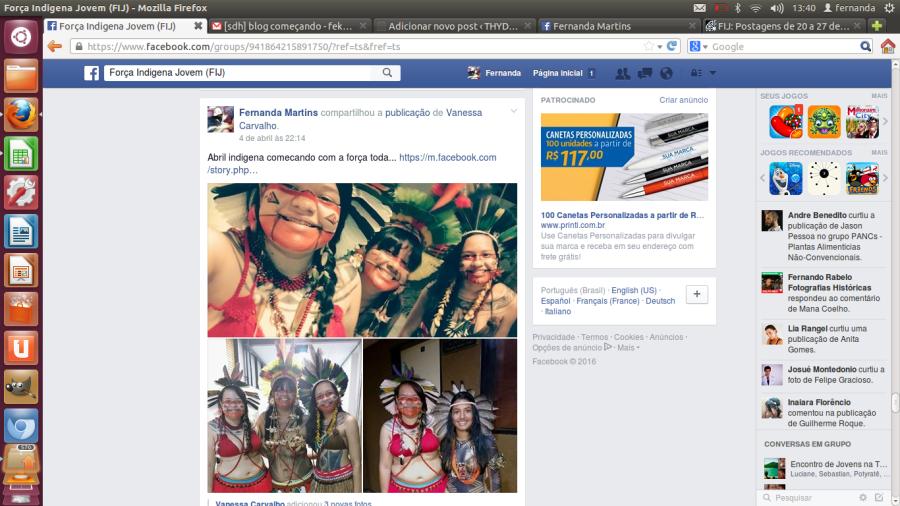Screen dimensions: 900x506
Task: Switch to FIJ Postagens tab
Action: (782, 26)
